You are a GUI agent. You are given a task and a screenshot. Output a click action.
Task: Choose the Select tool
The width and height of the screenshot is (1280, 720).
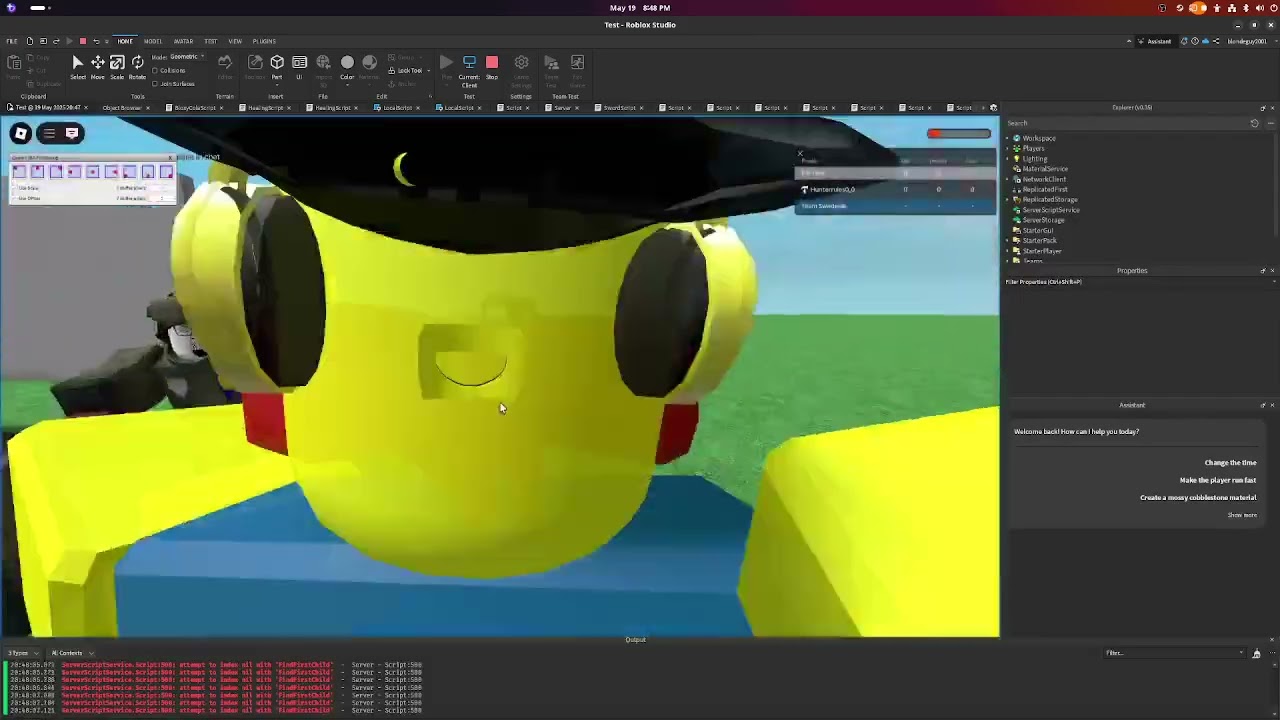click(78, 66)
